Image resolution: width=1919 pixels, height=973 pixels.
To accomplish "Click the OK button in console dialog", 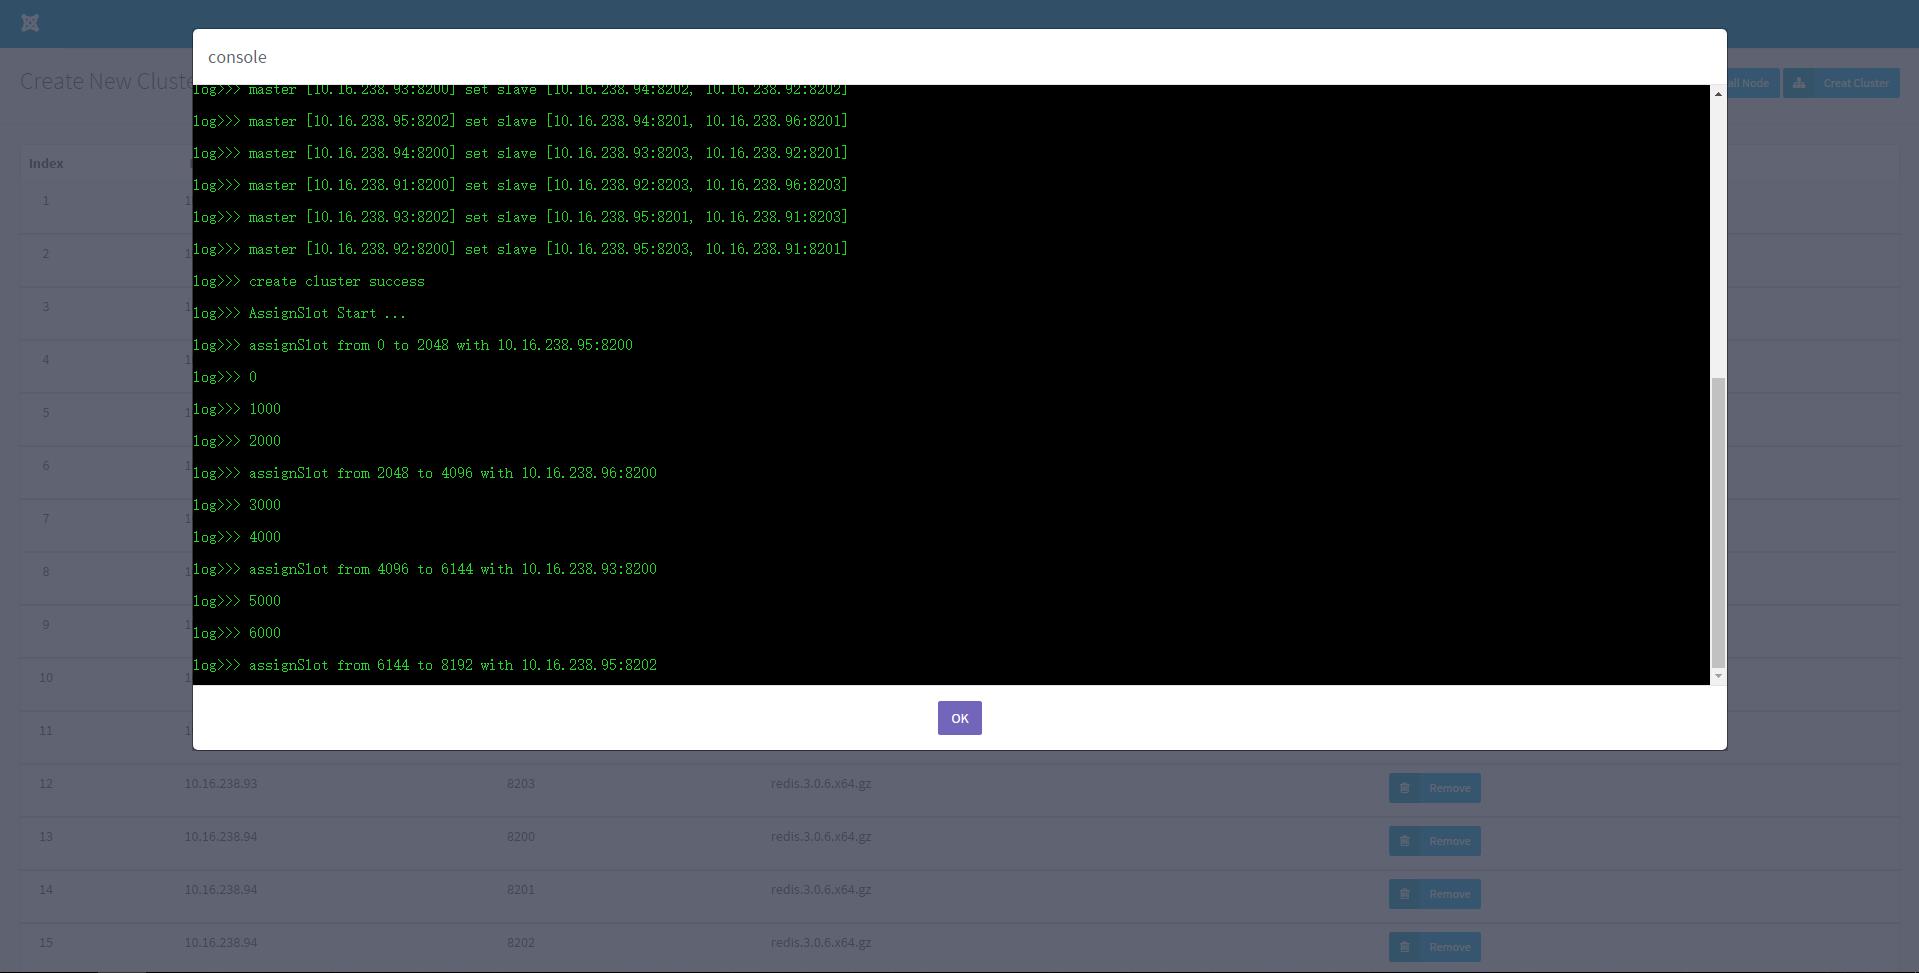I will 959,718.
